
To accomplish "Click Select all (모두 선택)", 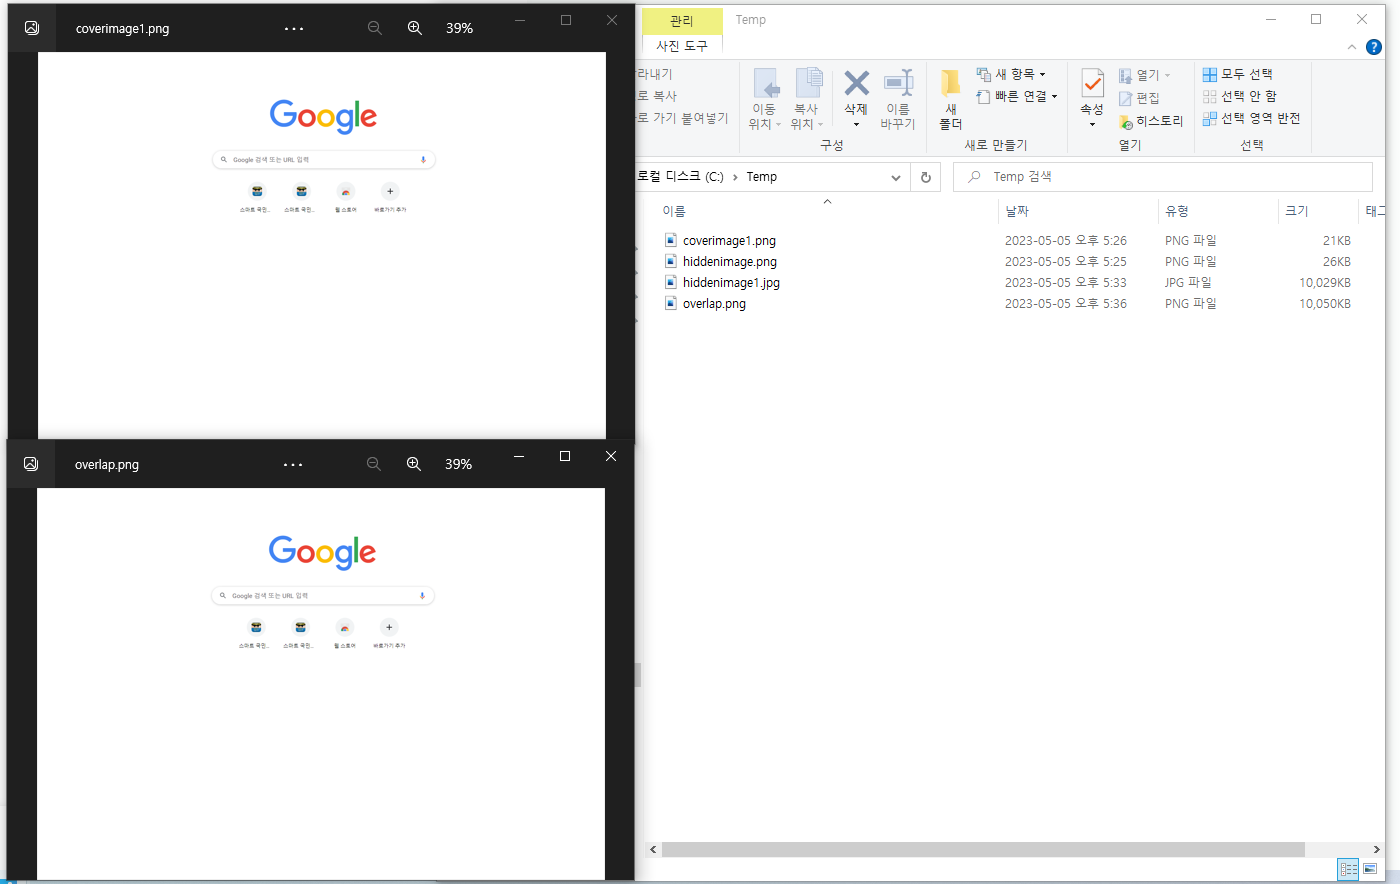I will tap(1237, 74).
